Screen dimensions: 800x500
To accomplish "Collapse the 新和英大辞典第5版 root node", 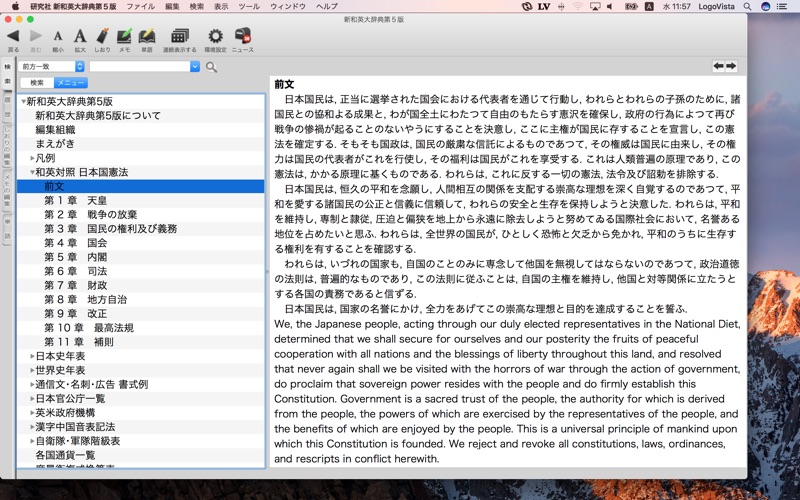I will (x=23, y=102).
